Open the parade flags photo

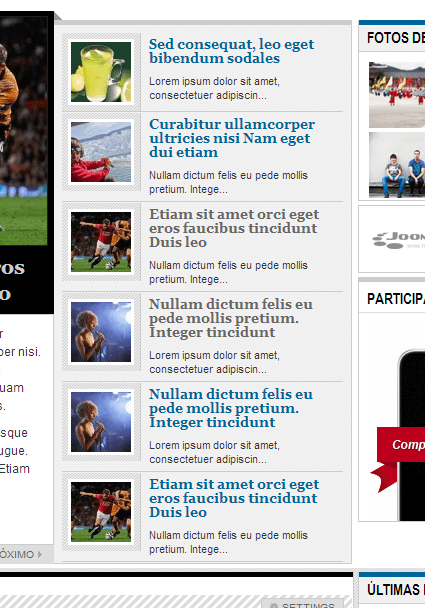[x=397, y=95]
